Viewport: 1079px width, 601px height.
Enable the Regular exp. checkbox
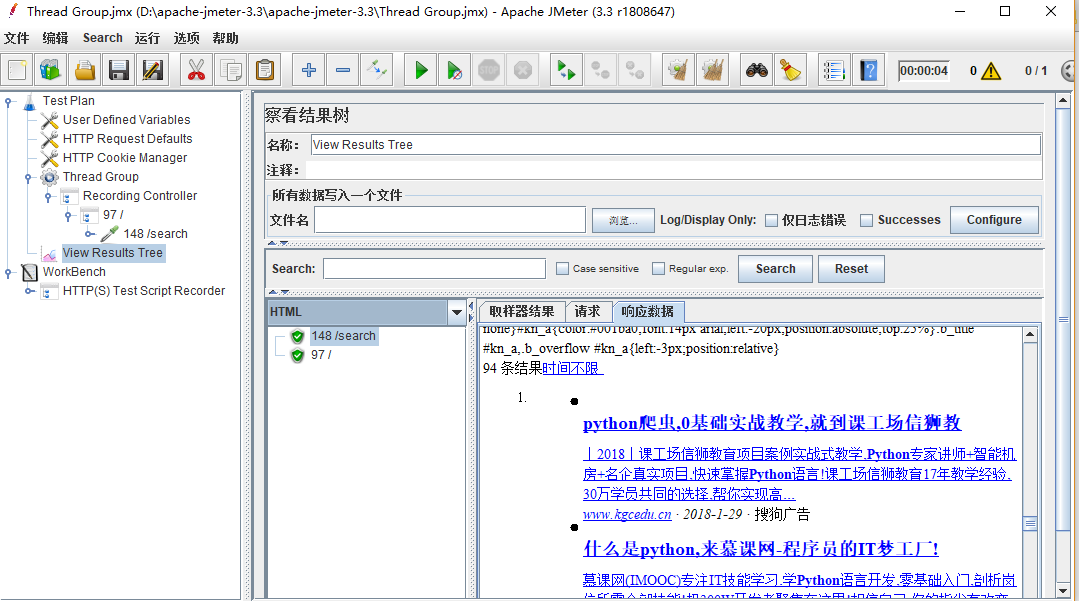click(659, 268)
